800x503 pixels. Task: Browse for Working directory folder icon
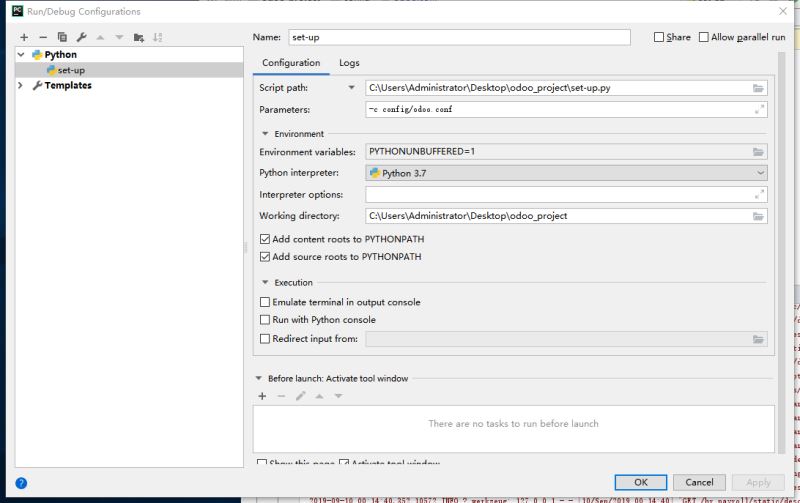[758, 216]
